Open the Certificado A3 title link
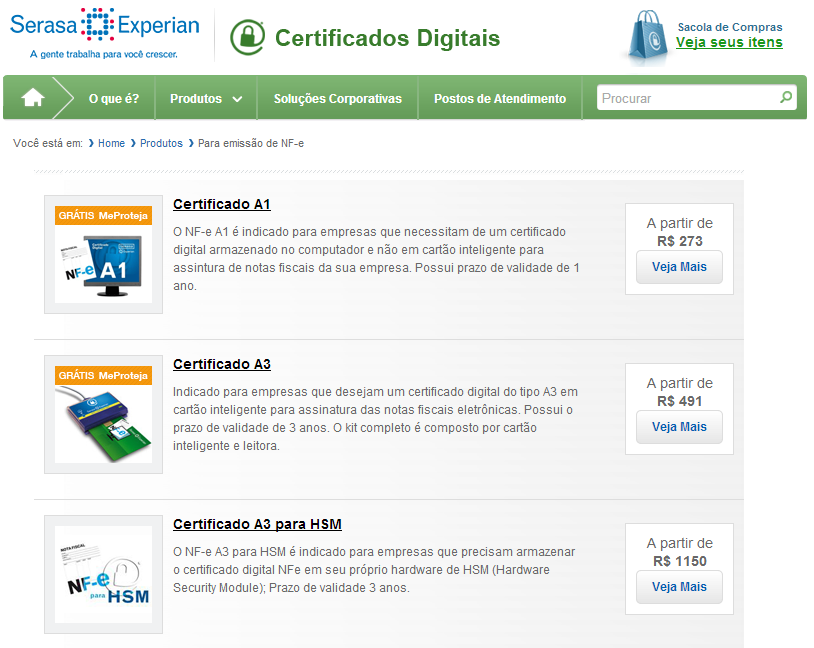Viewport: 814px width, 648px height. pos(222,364)
